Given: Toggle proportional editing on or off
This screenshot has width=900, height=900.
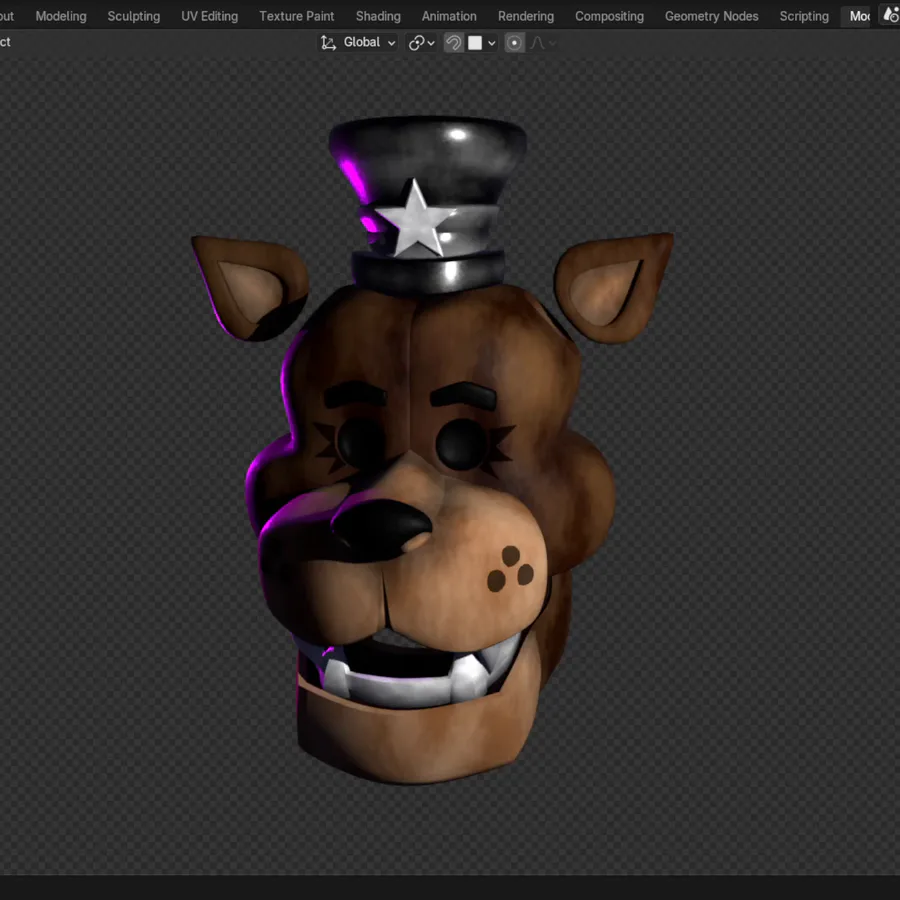Looking at the screenshot, I should (x=514, y=42).
